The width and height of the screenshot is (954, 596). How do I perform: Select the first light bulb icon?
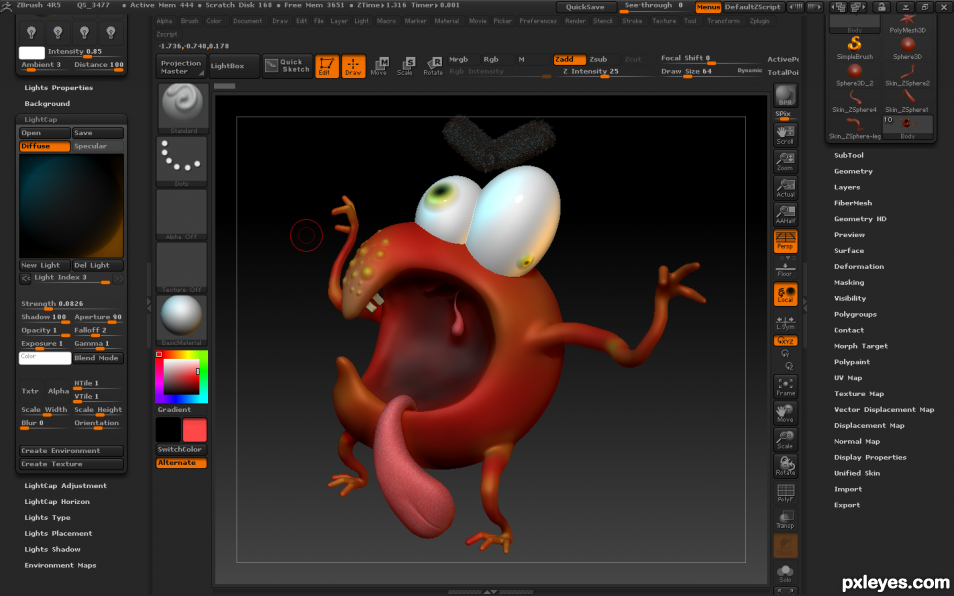tap(32, 32)
